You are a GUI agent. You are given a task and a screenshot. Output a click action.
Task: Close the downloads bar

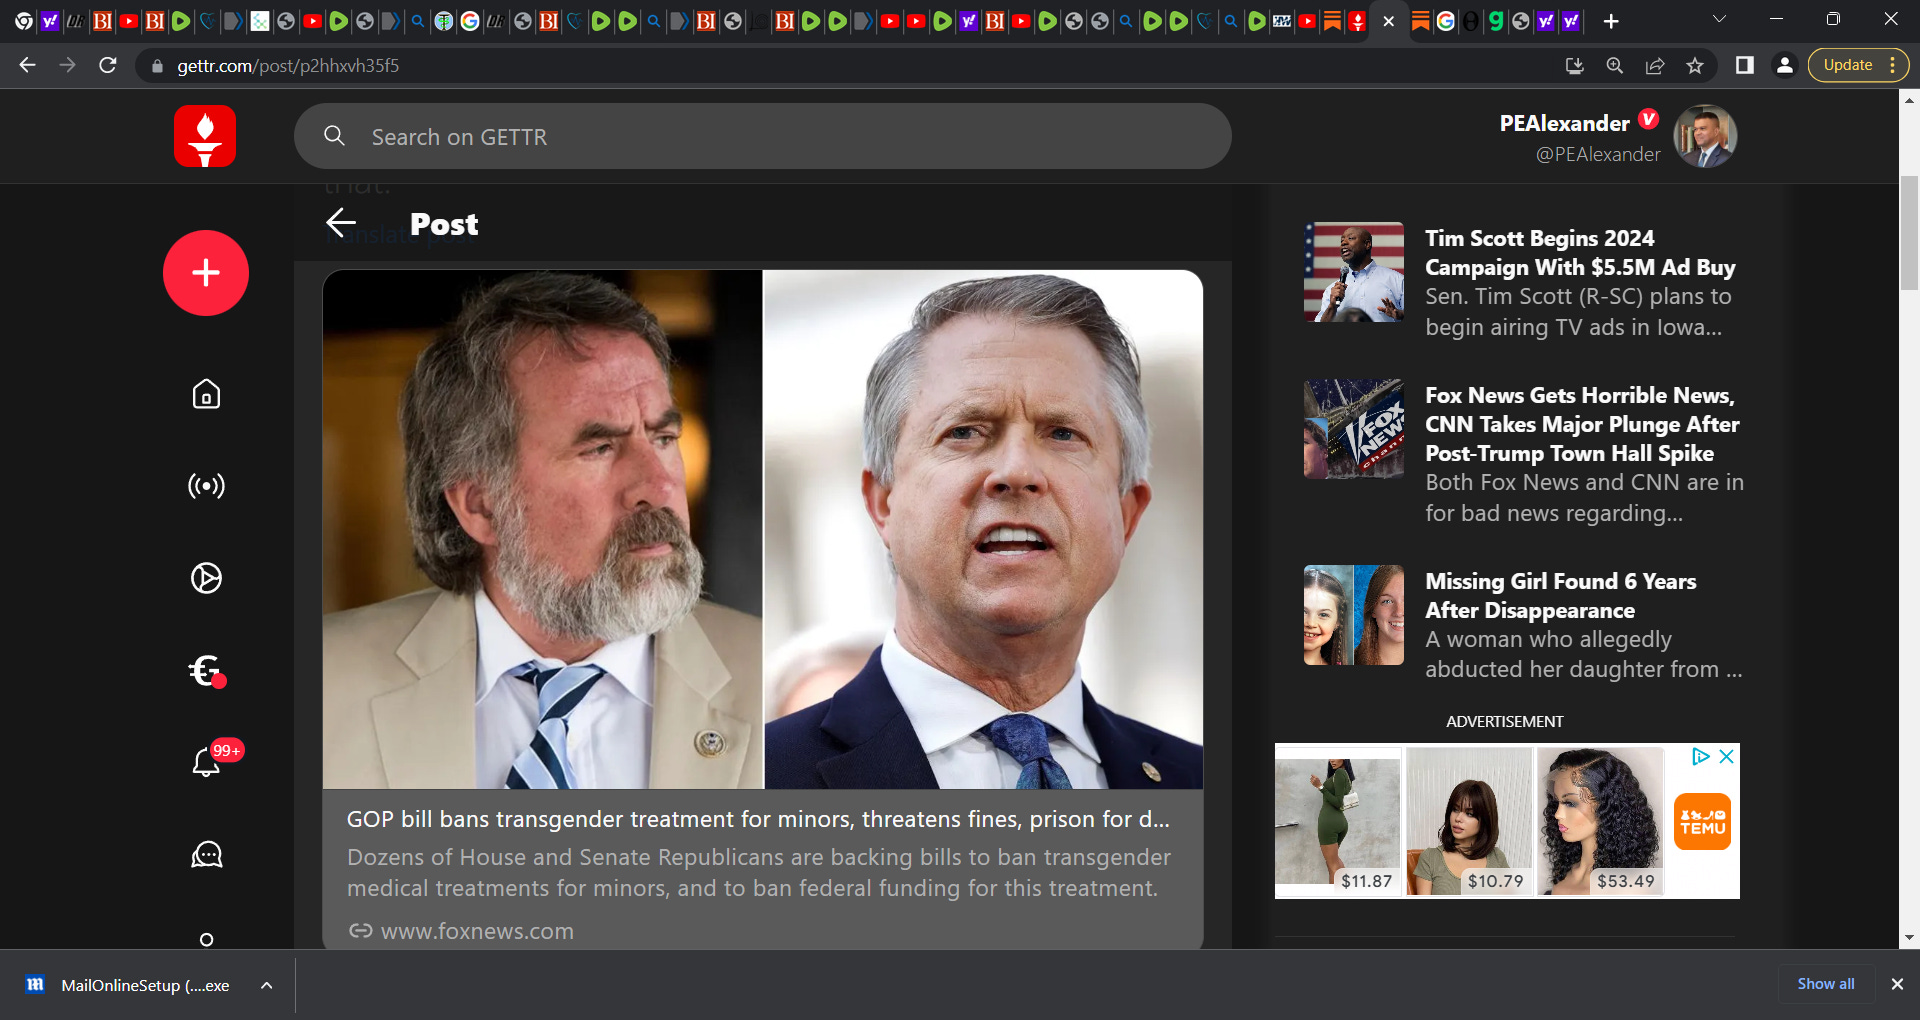[x=1897, y=984]
